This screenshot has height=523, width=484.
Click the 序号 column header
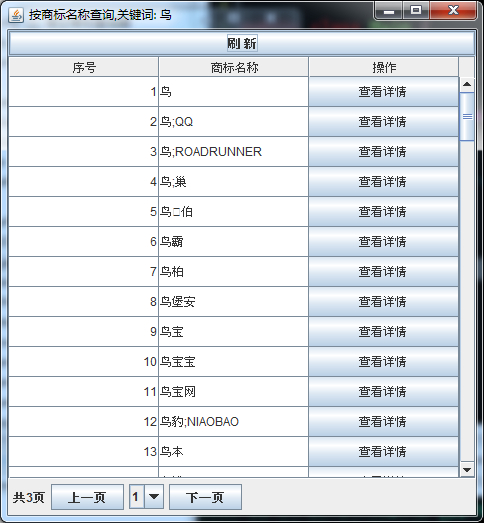(x=84, y=67)
